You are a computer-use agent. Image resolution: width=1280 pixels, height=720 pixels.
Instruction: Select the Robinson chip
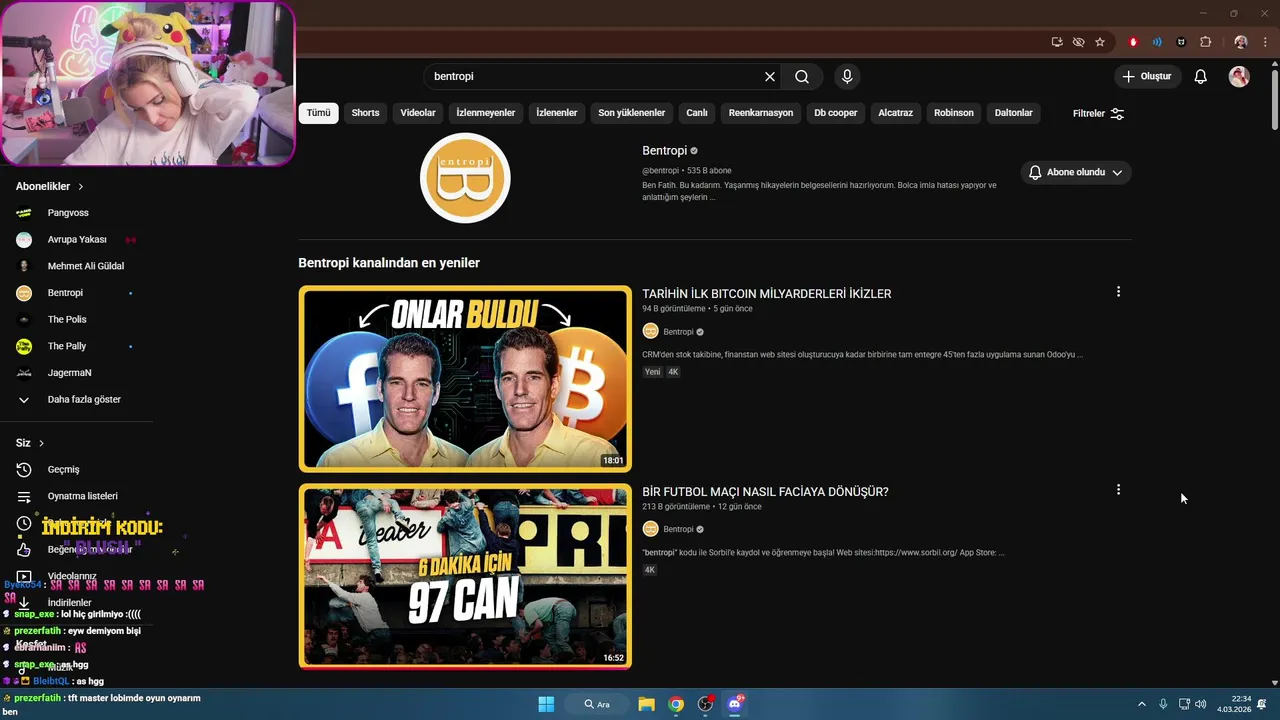click(954, 113)
